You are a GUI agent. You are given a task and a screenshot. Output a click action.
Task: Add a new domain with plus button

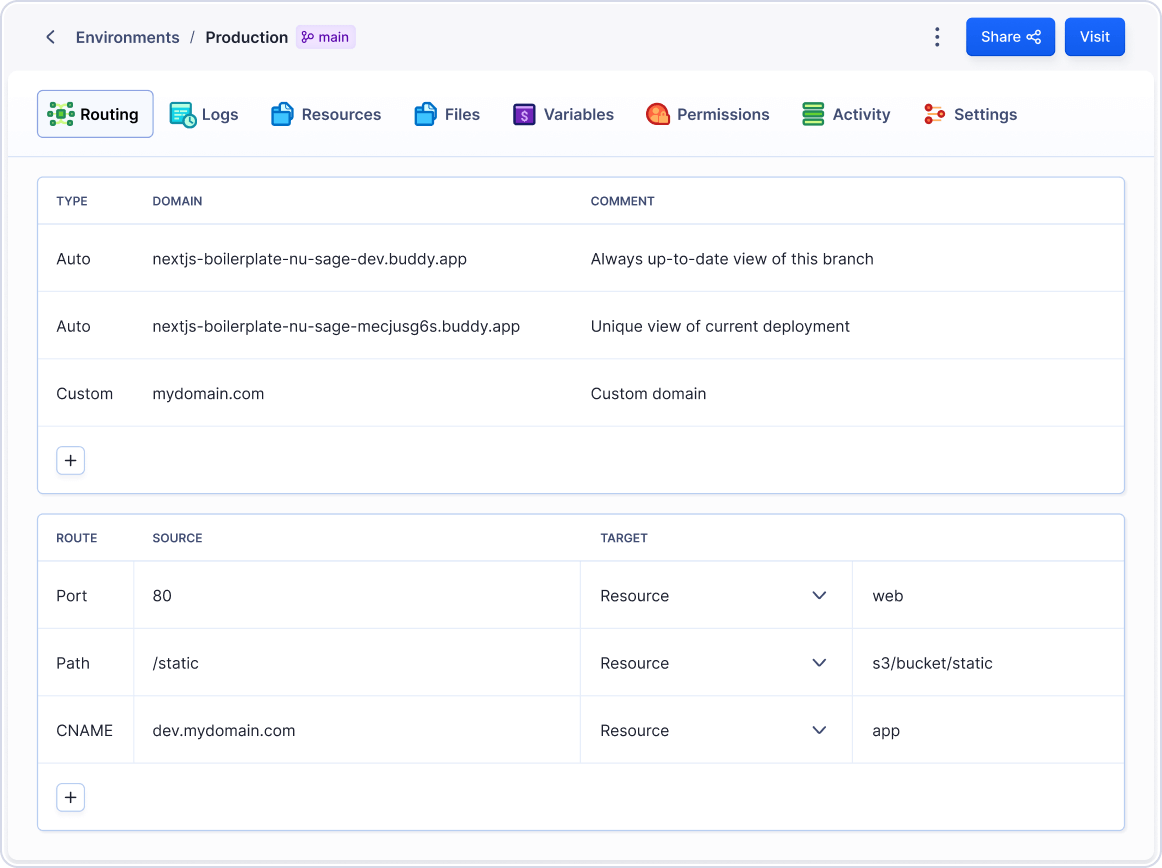click(x=70, y=460)
